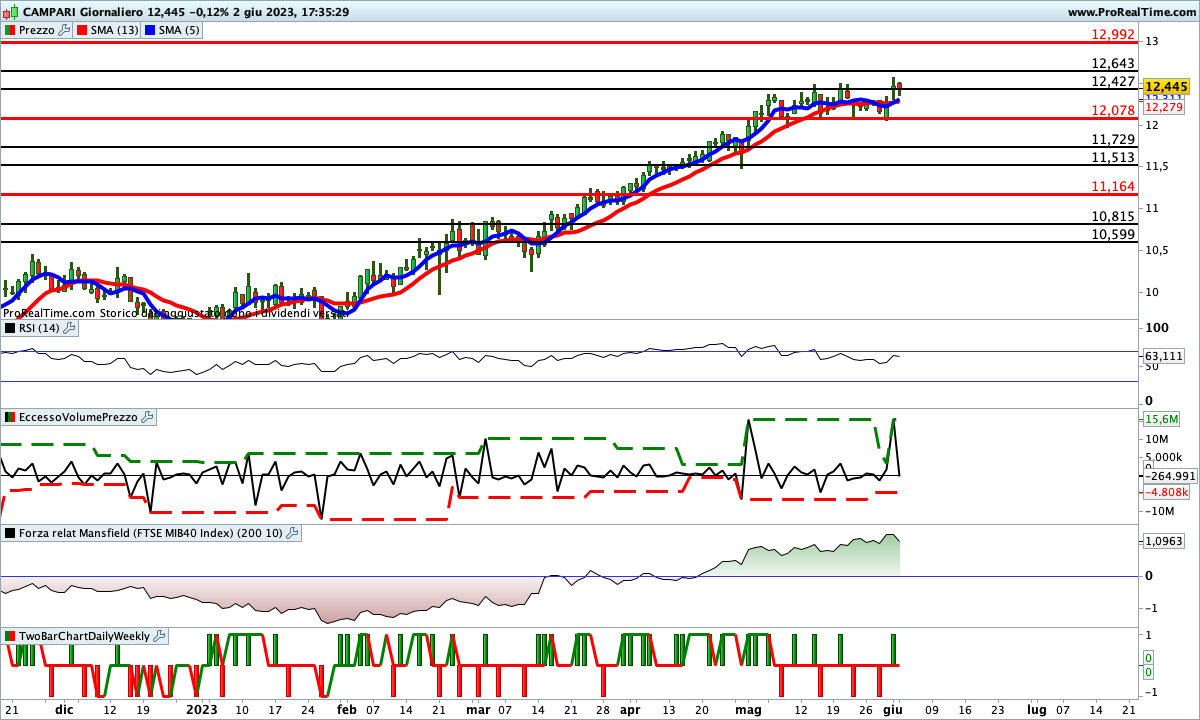Click the 'giu' month on the time axis
Viewport: 1200px width, 720px height.
(893, 709)
